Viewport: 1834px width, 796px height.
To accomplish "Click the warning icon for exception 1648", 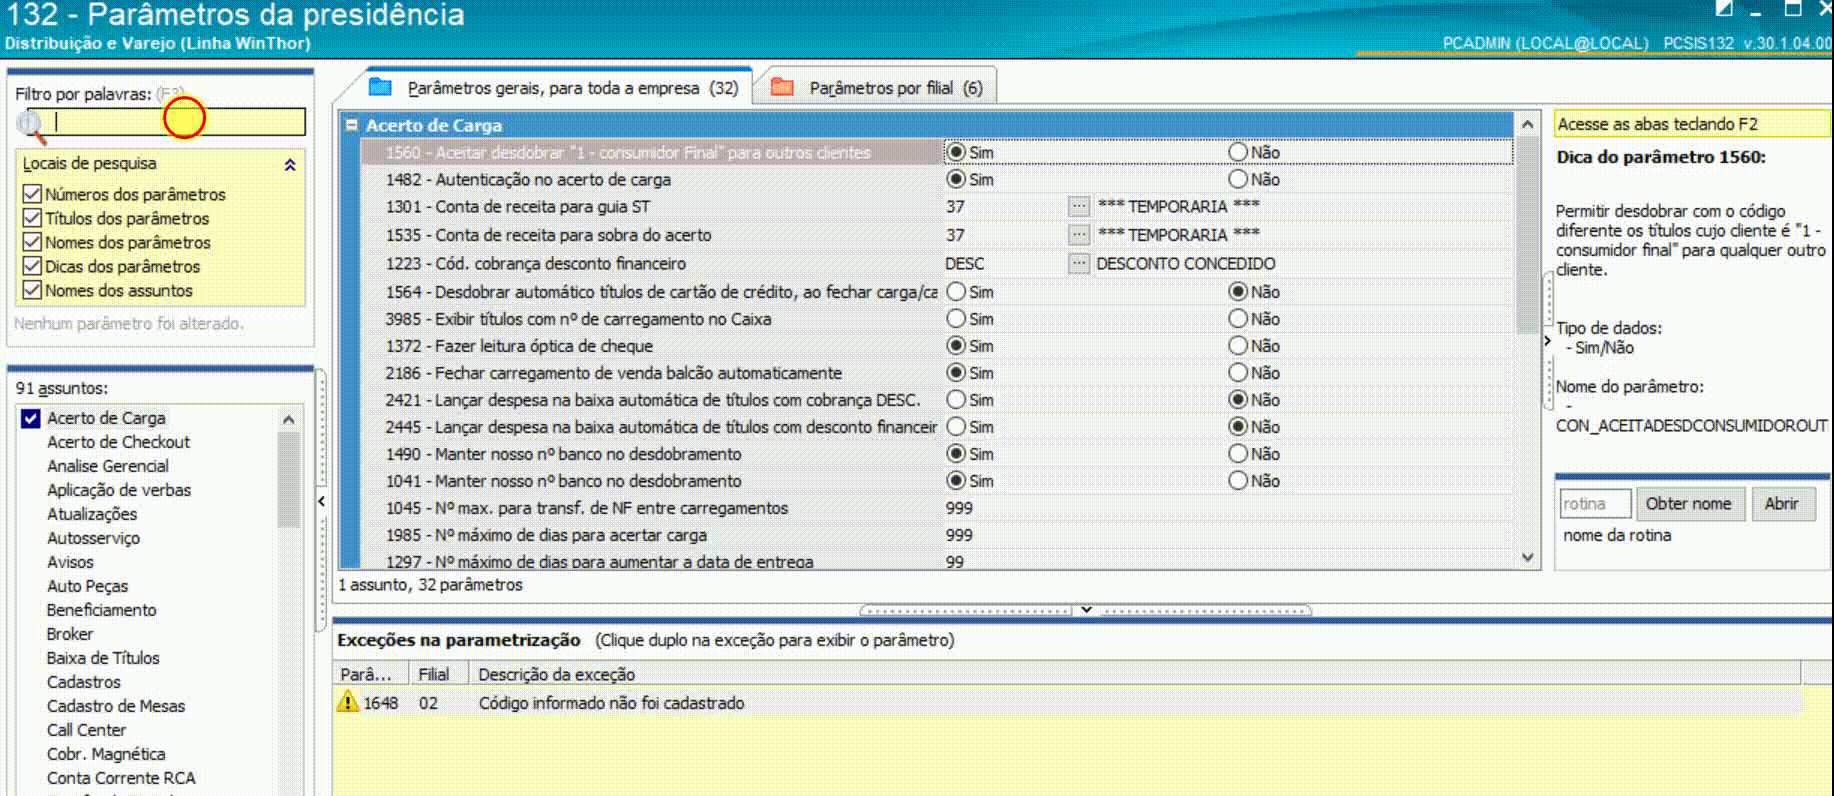I will click(347, 702).
